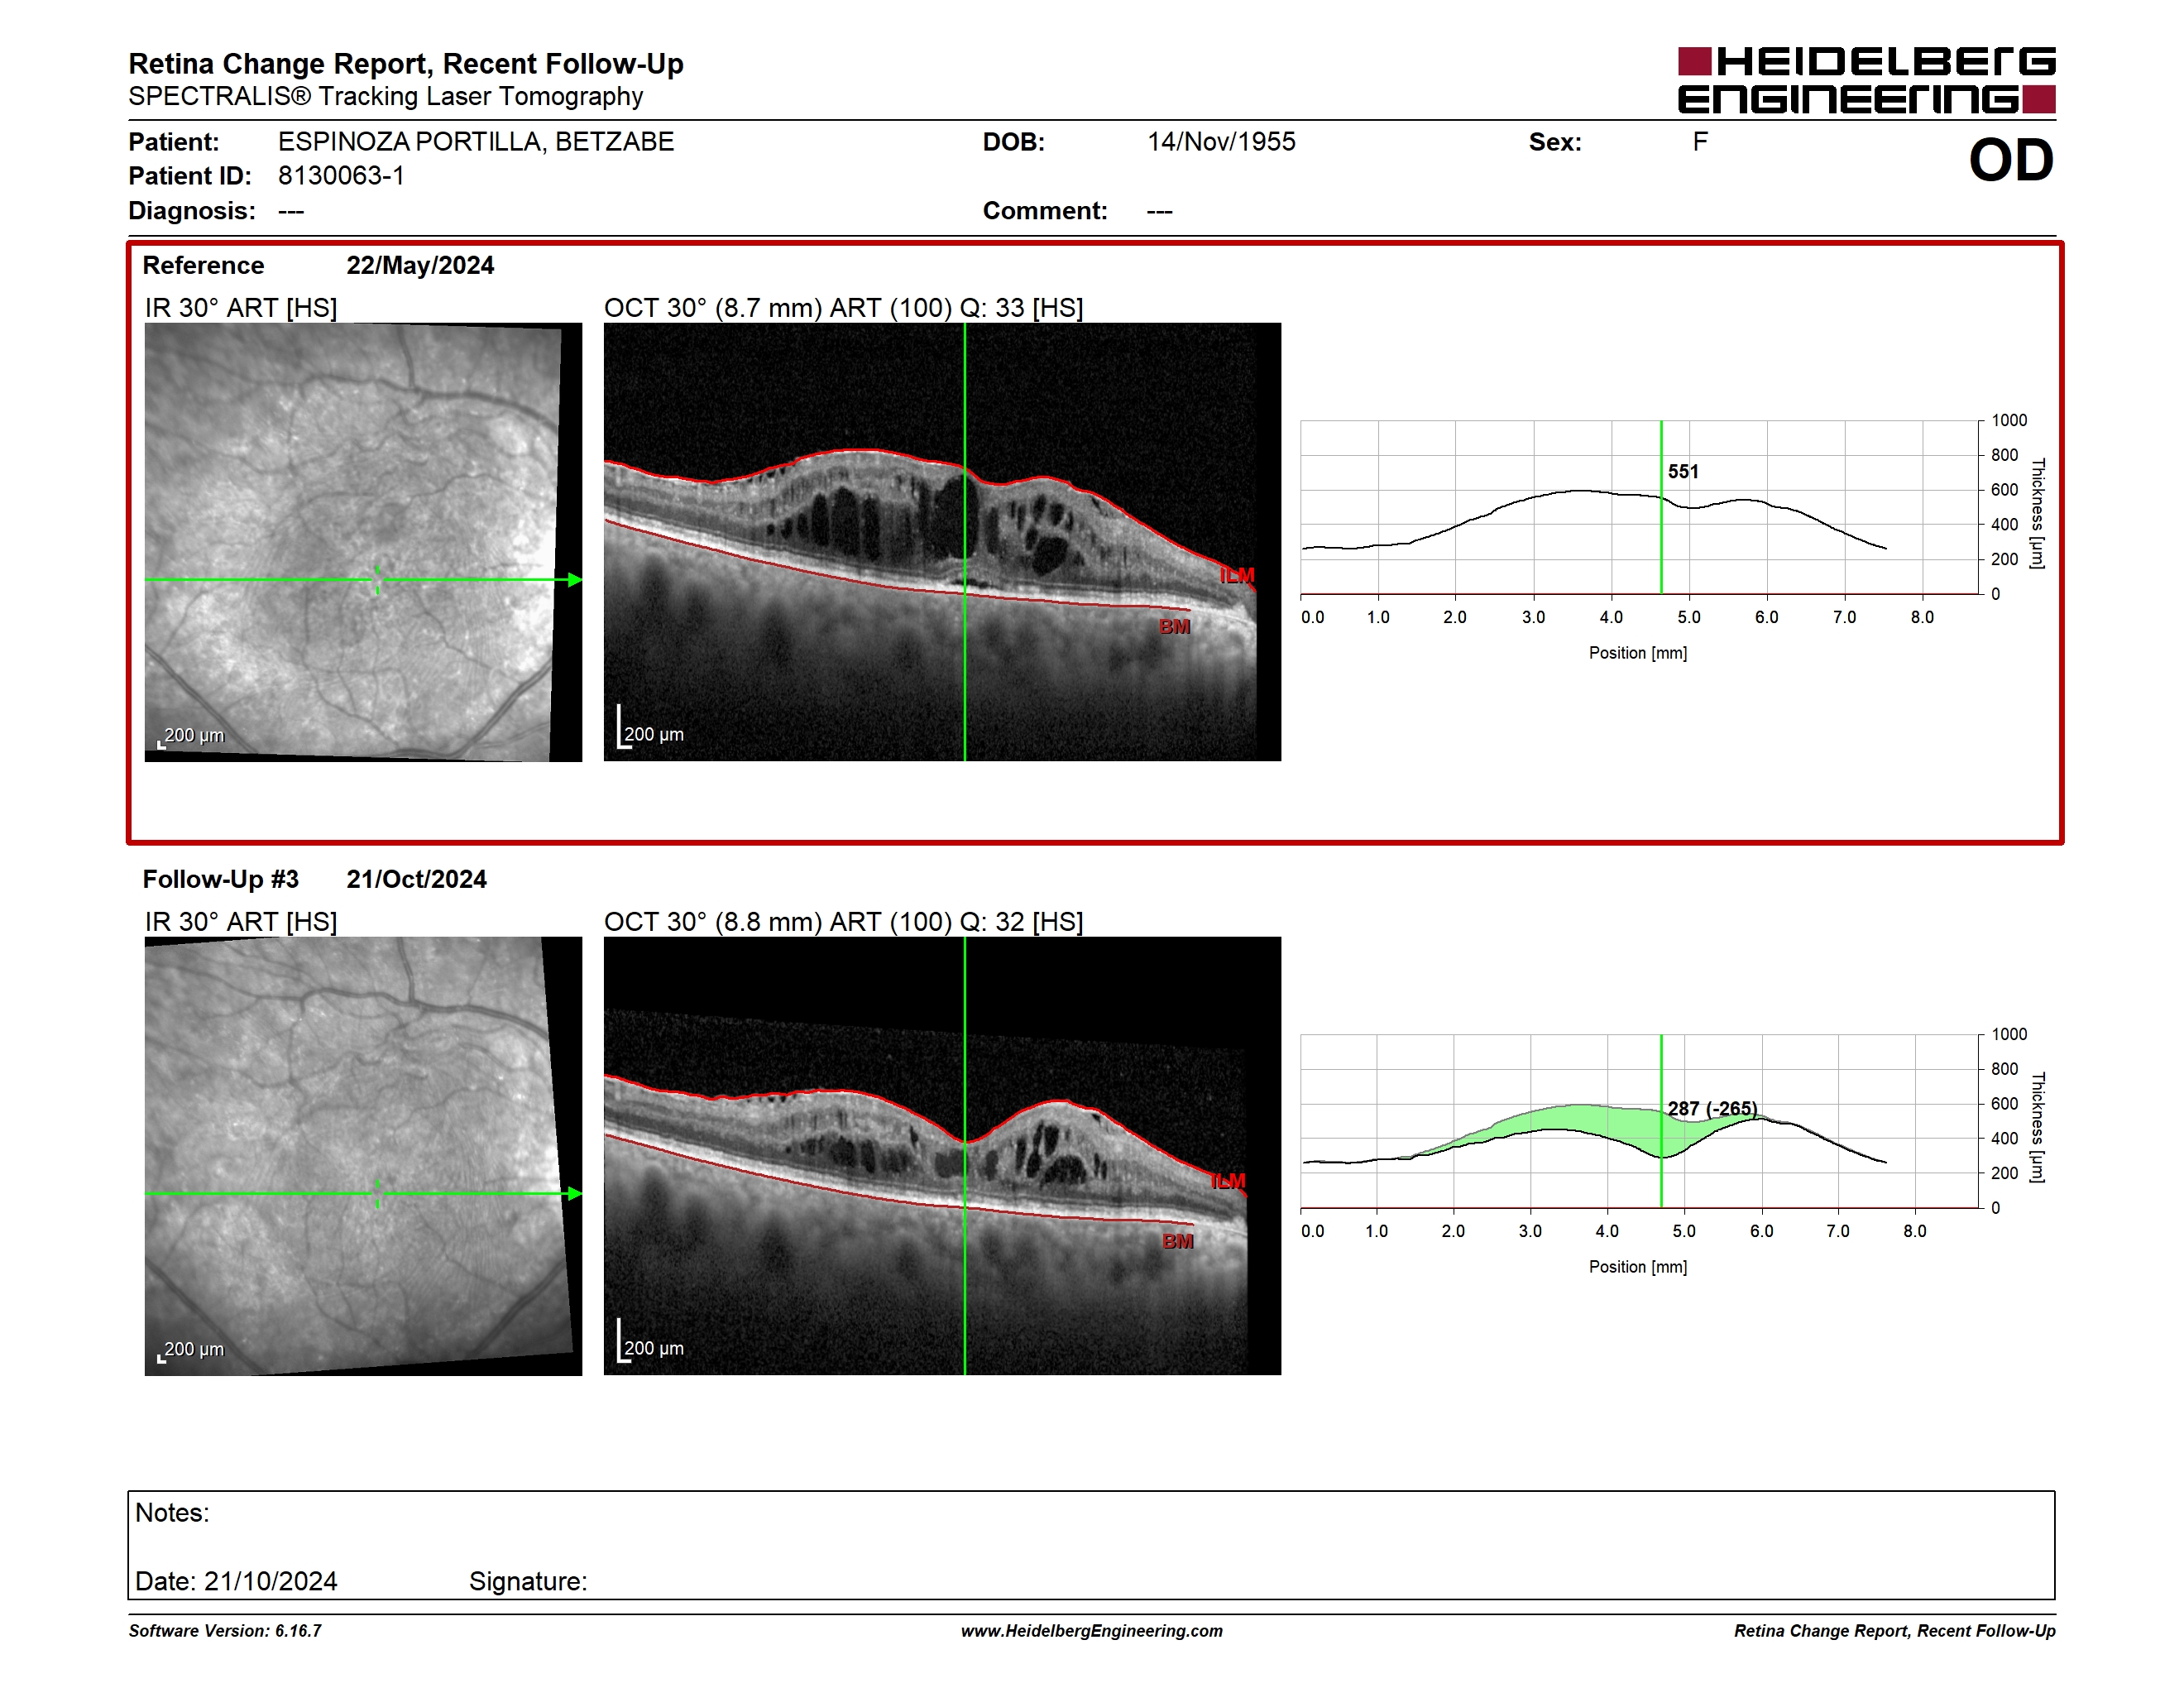Click the Follow-Up date 21/Oct/2024
The width and height of the screenshot is (2184, 1688).
click(x=416, y=879)
